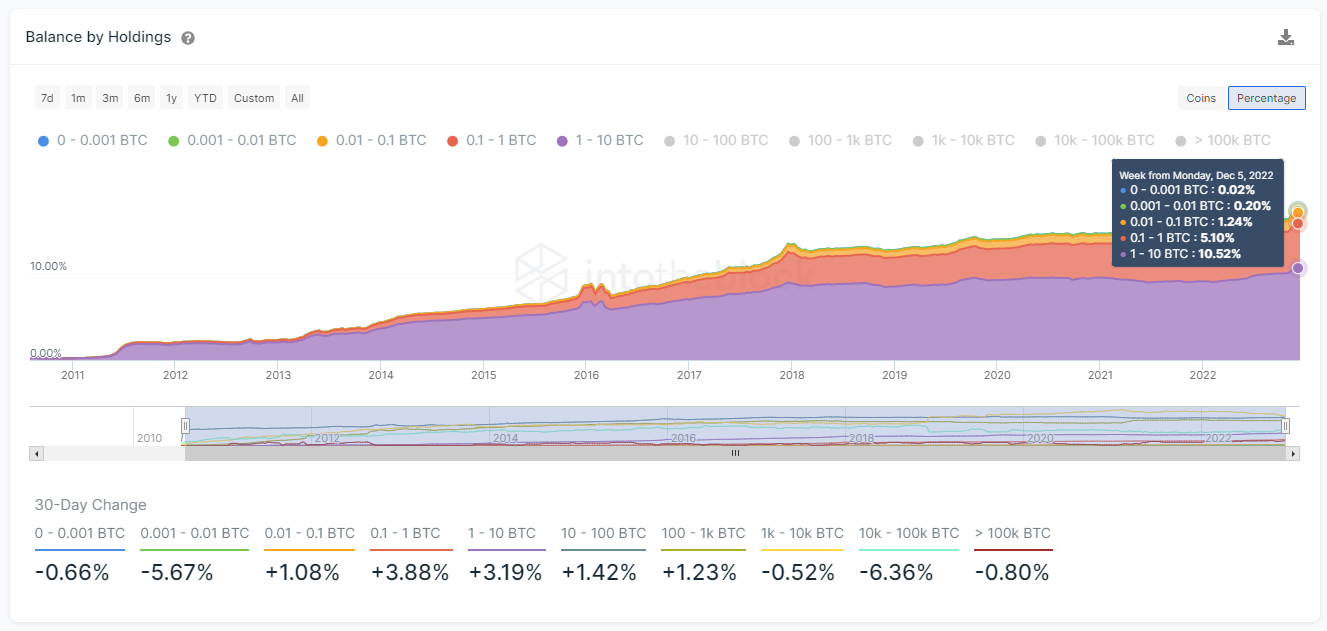The image size is (1327, 631).
Task: Show All time range
Action: point(297,98)
